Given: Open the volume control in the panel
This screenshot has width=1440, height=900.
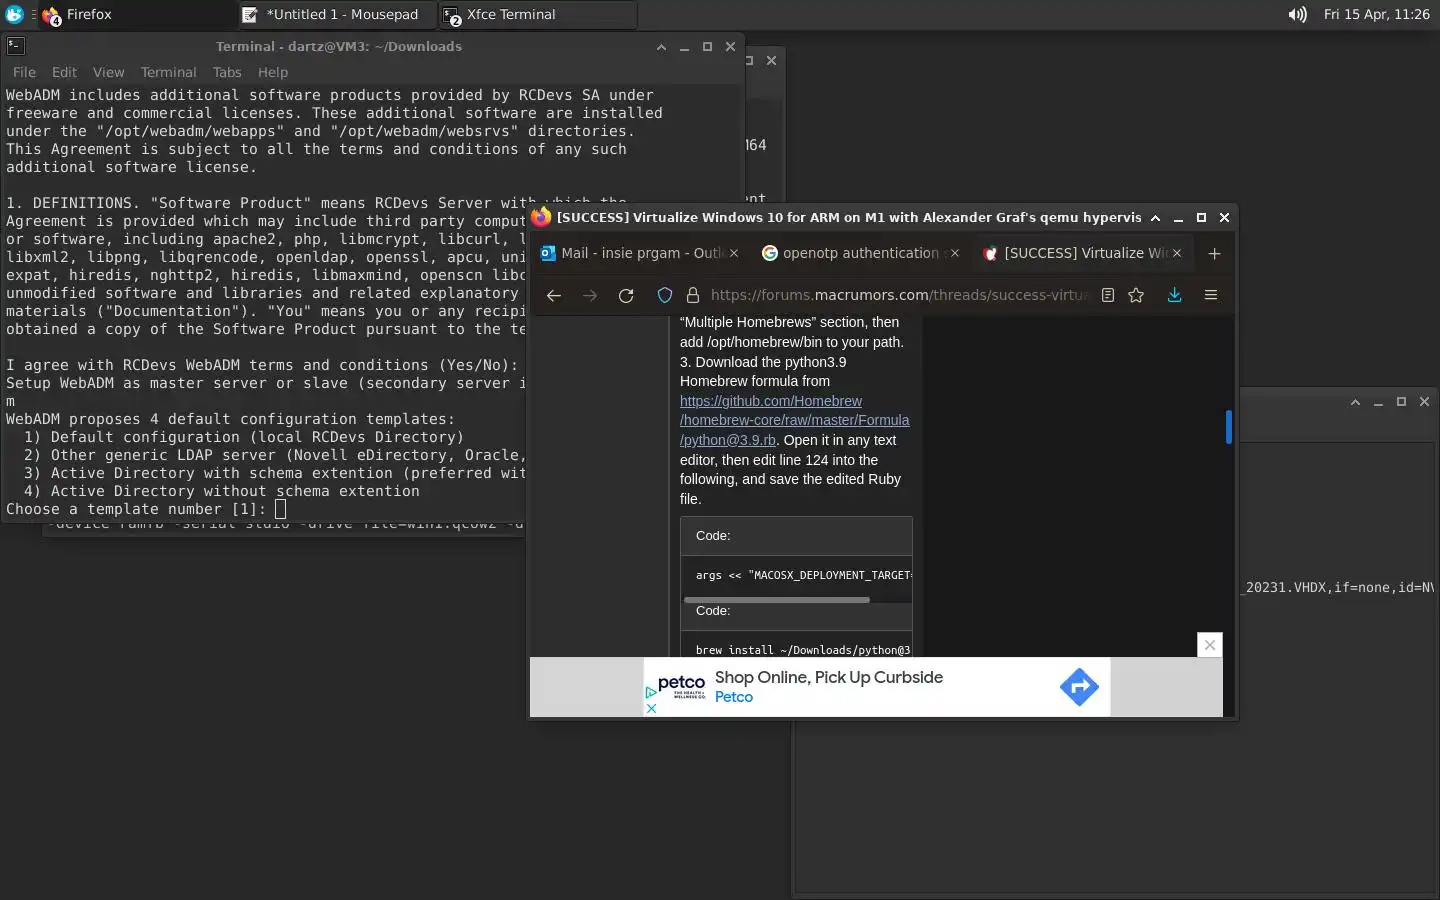Looking at the screenshot, I should tap(1297, 15).
